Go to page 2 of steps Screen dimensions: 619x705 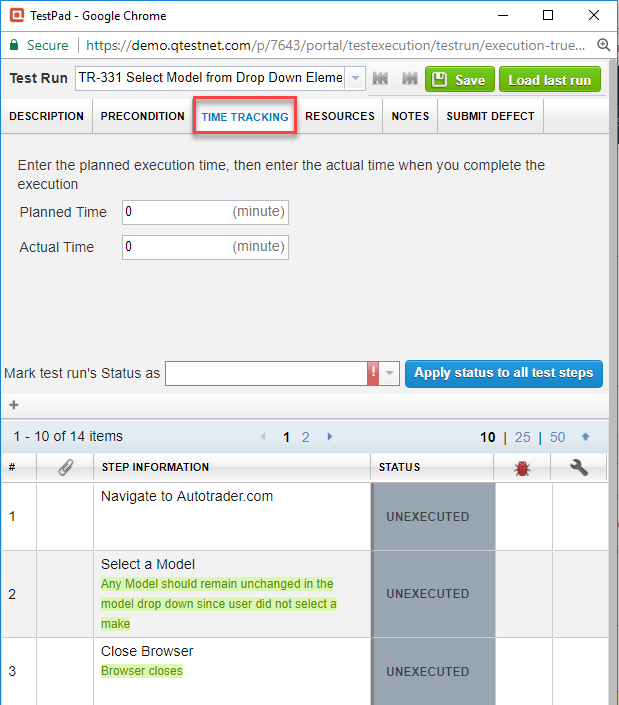pyautogui.click(x=306, y=437)
